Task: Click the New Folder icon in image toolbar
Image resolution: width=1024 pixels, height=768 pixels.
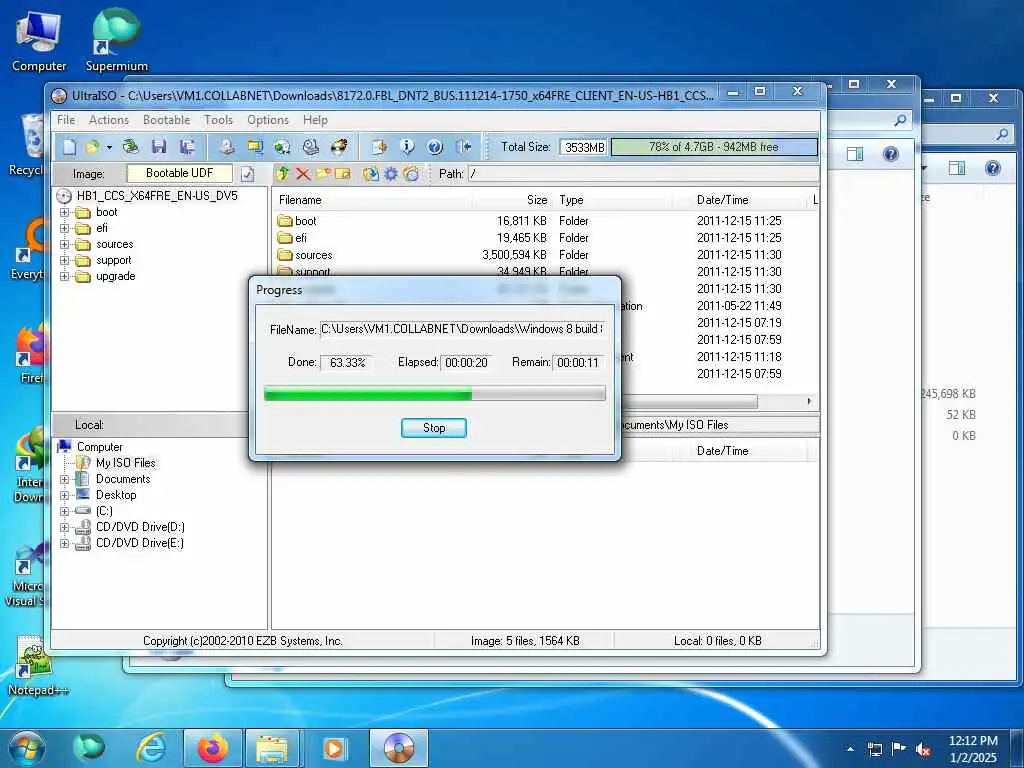Action: [x=323, y=174]
